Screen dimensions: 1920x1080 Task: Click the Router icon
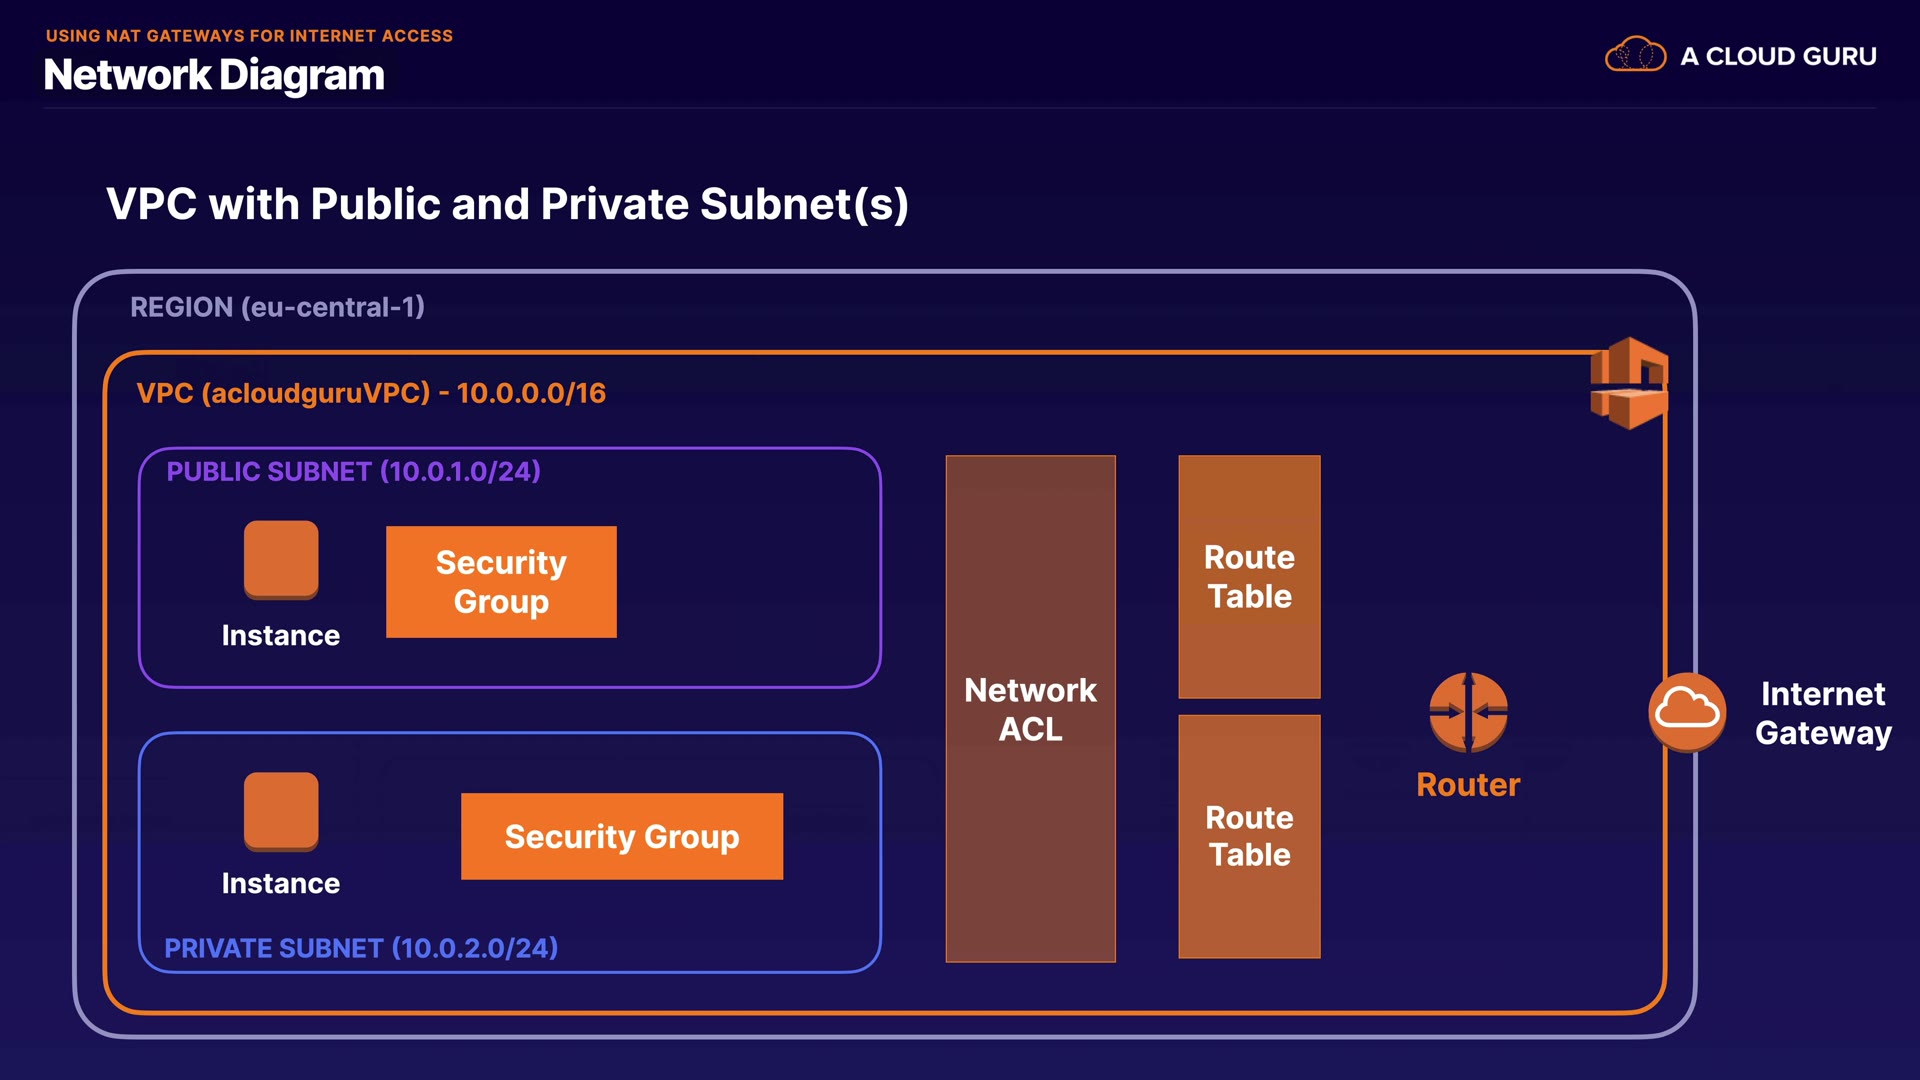[1468, 712]
